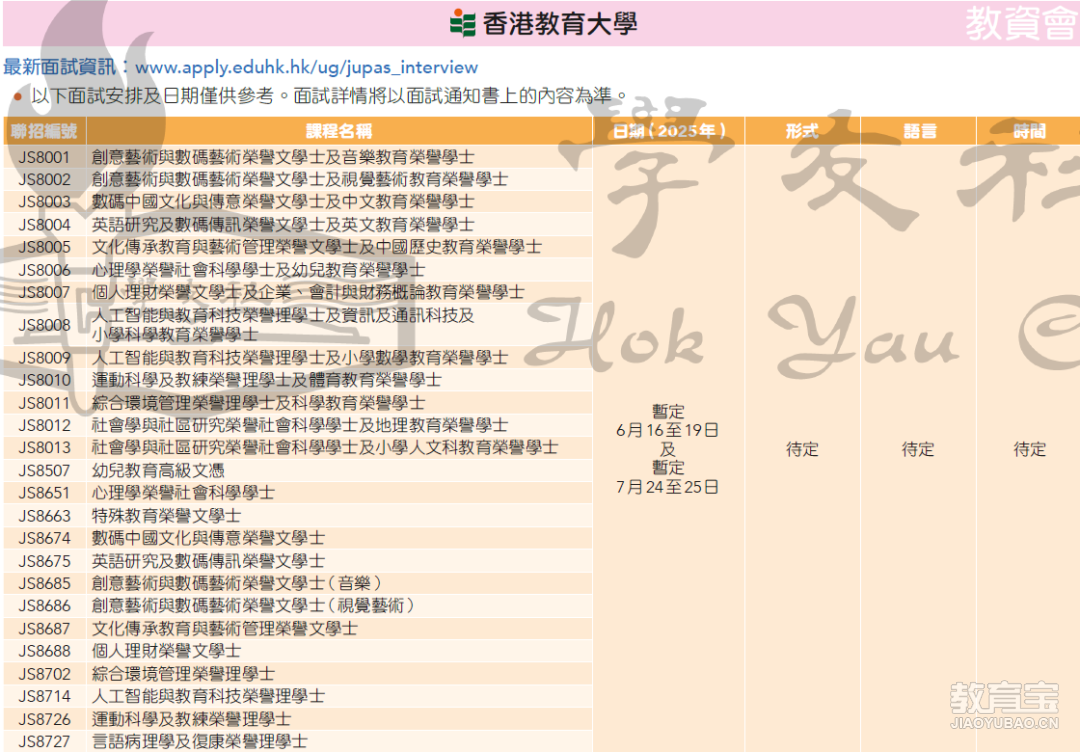Select course 心理學榮譽社會科學學士及幼兒教育榮譽學士

[x=258, y=270]
